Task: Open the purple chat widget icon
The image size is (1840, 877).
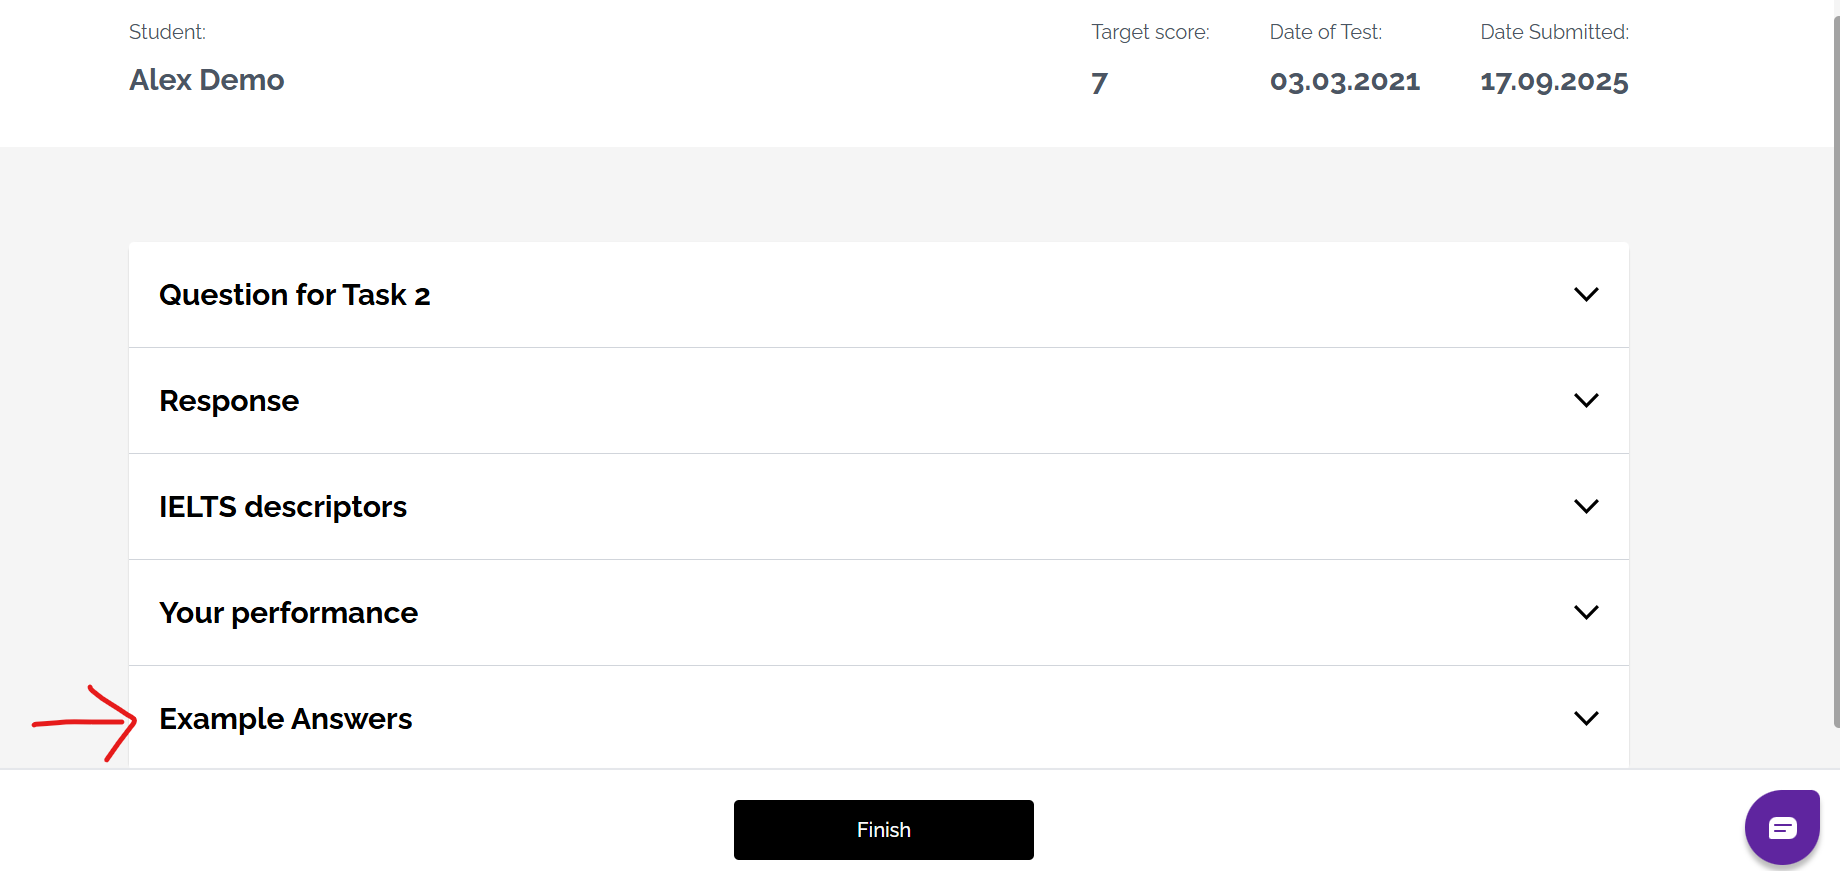Action: click(x=1782, y=828)
